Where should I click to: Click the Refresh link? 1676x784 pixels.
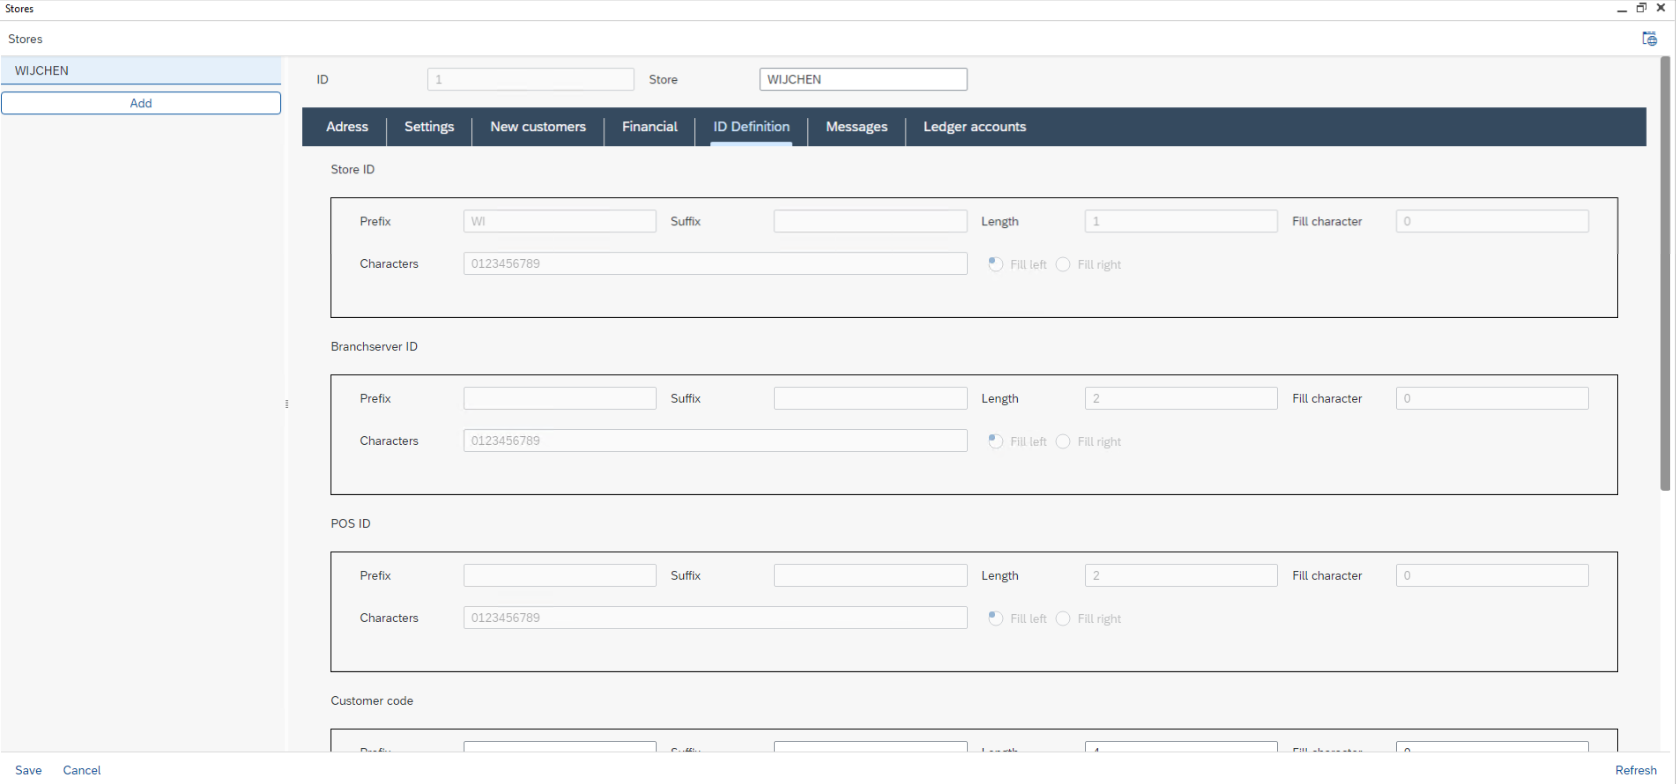1635,770
